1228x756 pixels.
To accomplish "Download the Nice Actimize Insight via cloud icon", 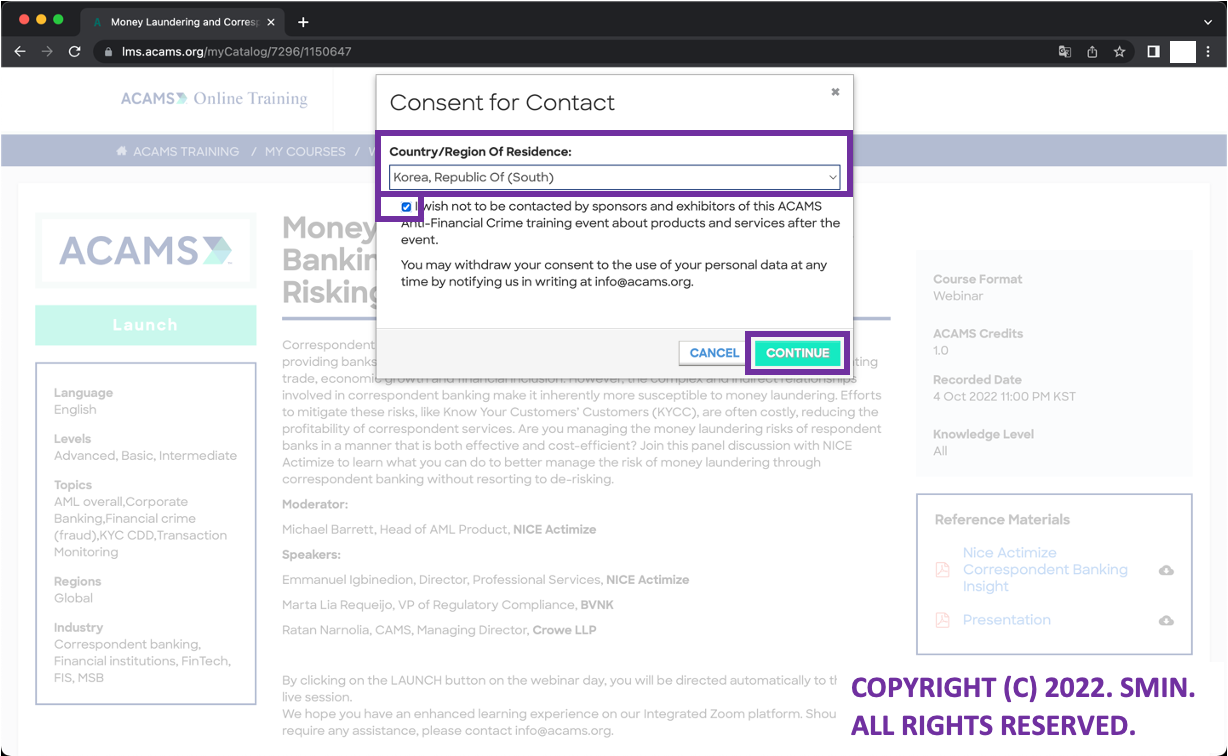I will pyautogui.click(x=1166, y=570).
